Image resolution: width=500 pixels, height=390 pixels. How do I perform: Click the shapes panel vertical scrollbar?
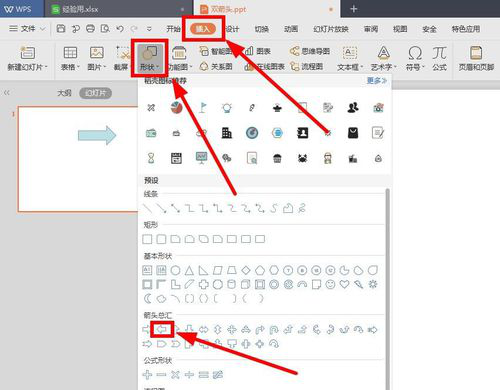click(x=387, y=288)
